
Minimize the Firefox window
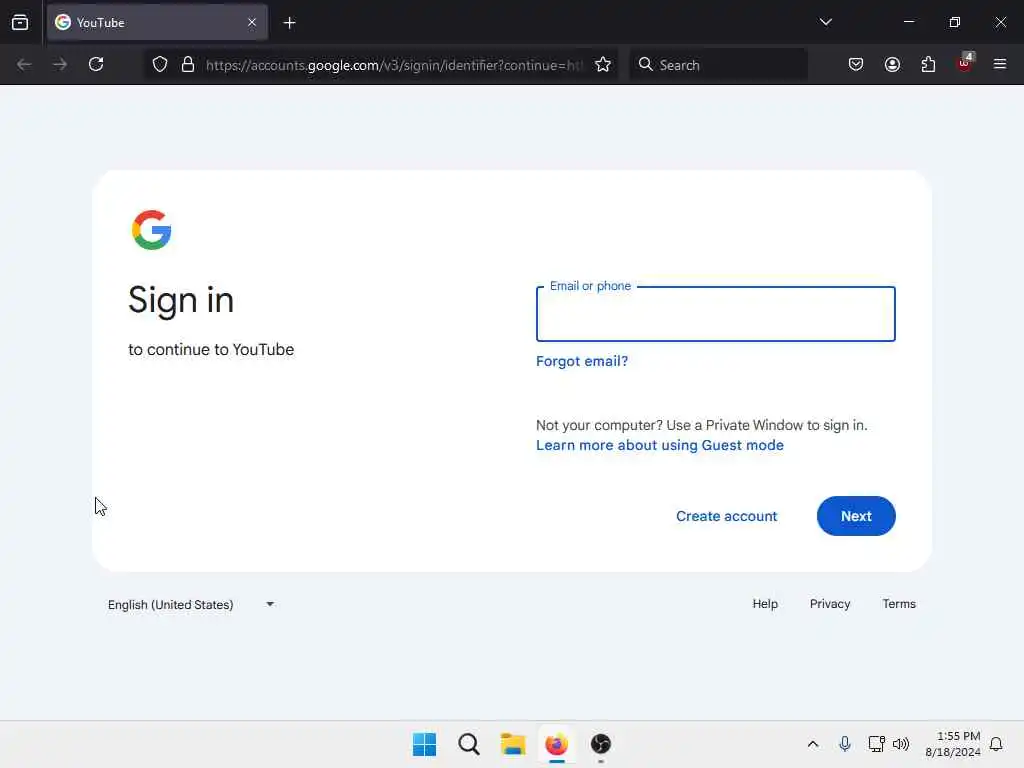tap(909, 22)
